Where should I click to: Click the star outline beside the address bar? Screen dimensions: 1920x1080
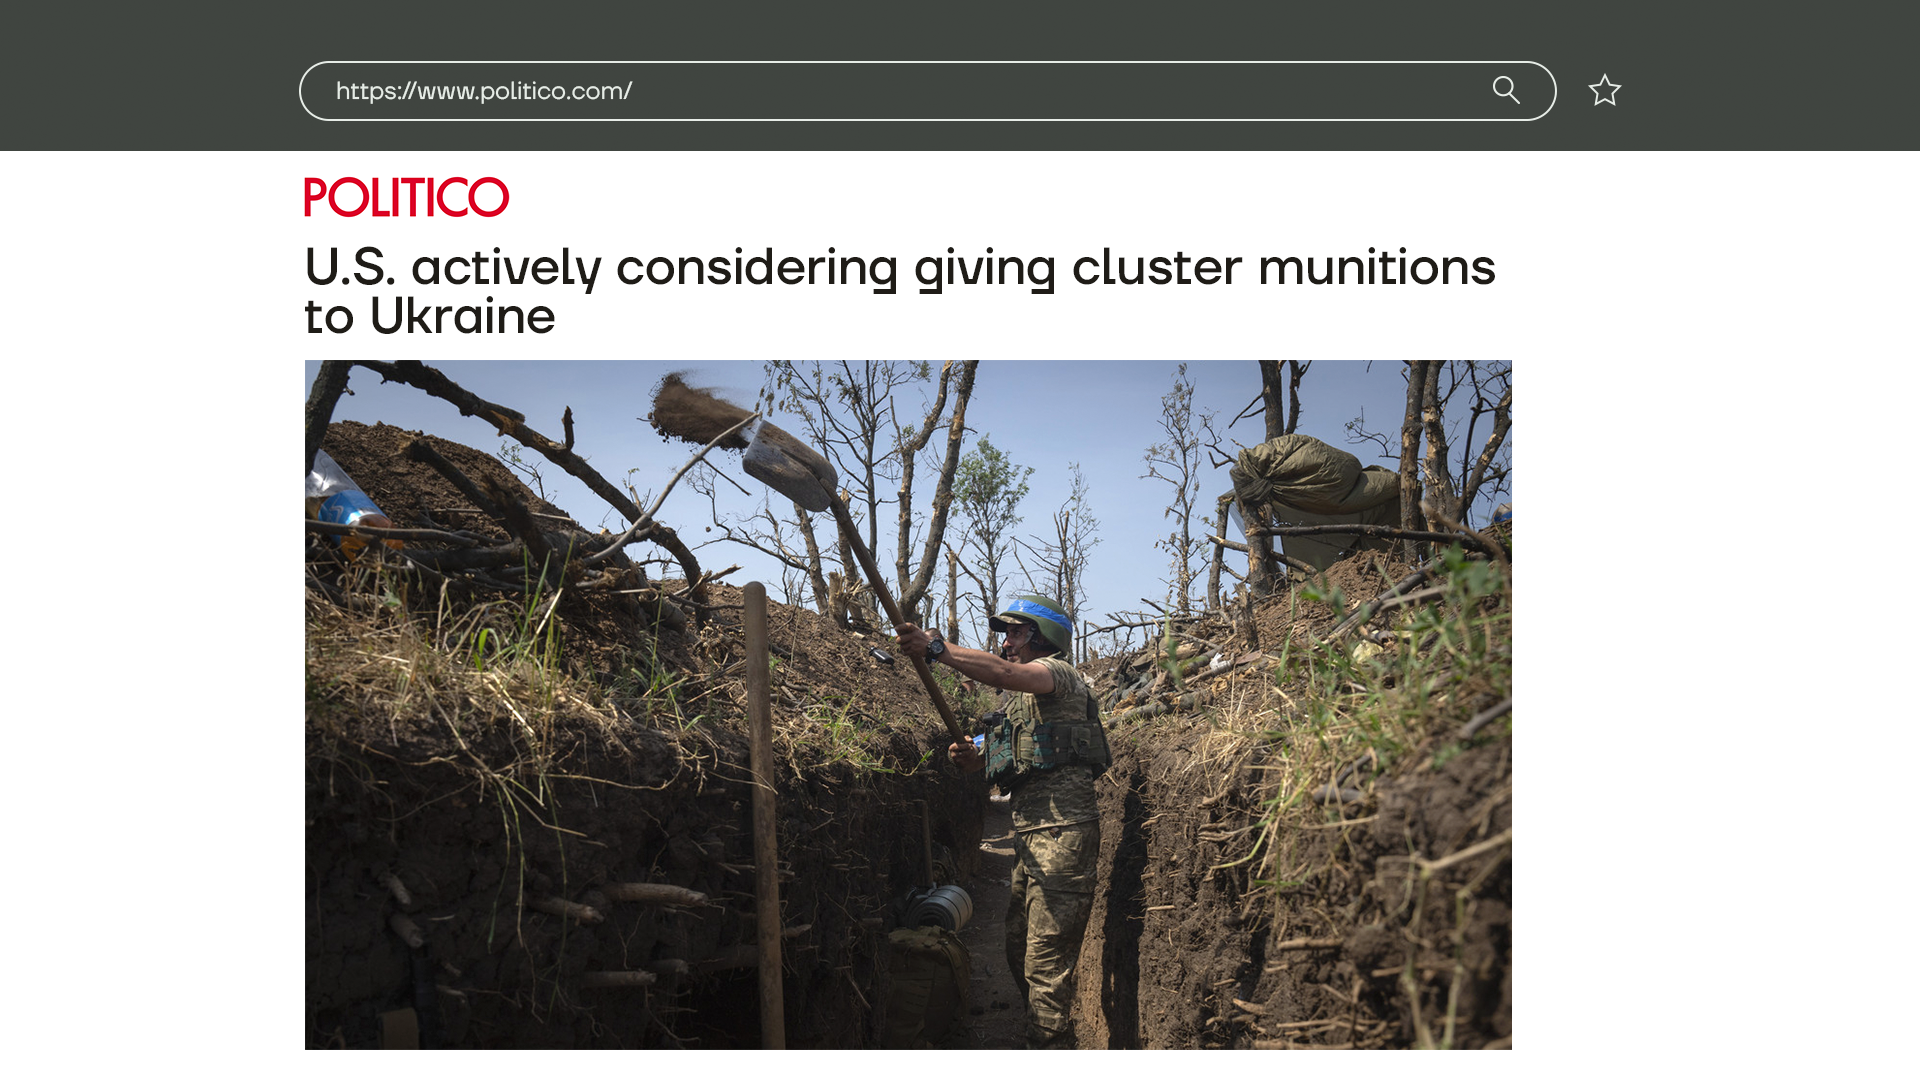coord(1605,91)
